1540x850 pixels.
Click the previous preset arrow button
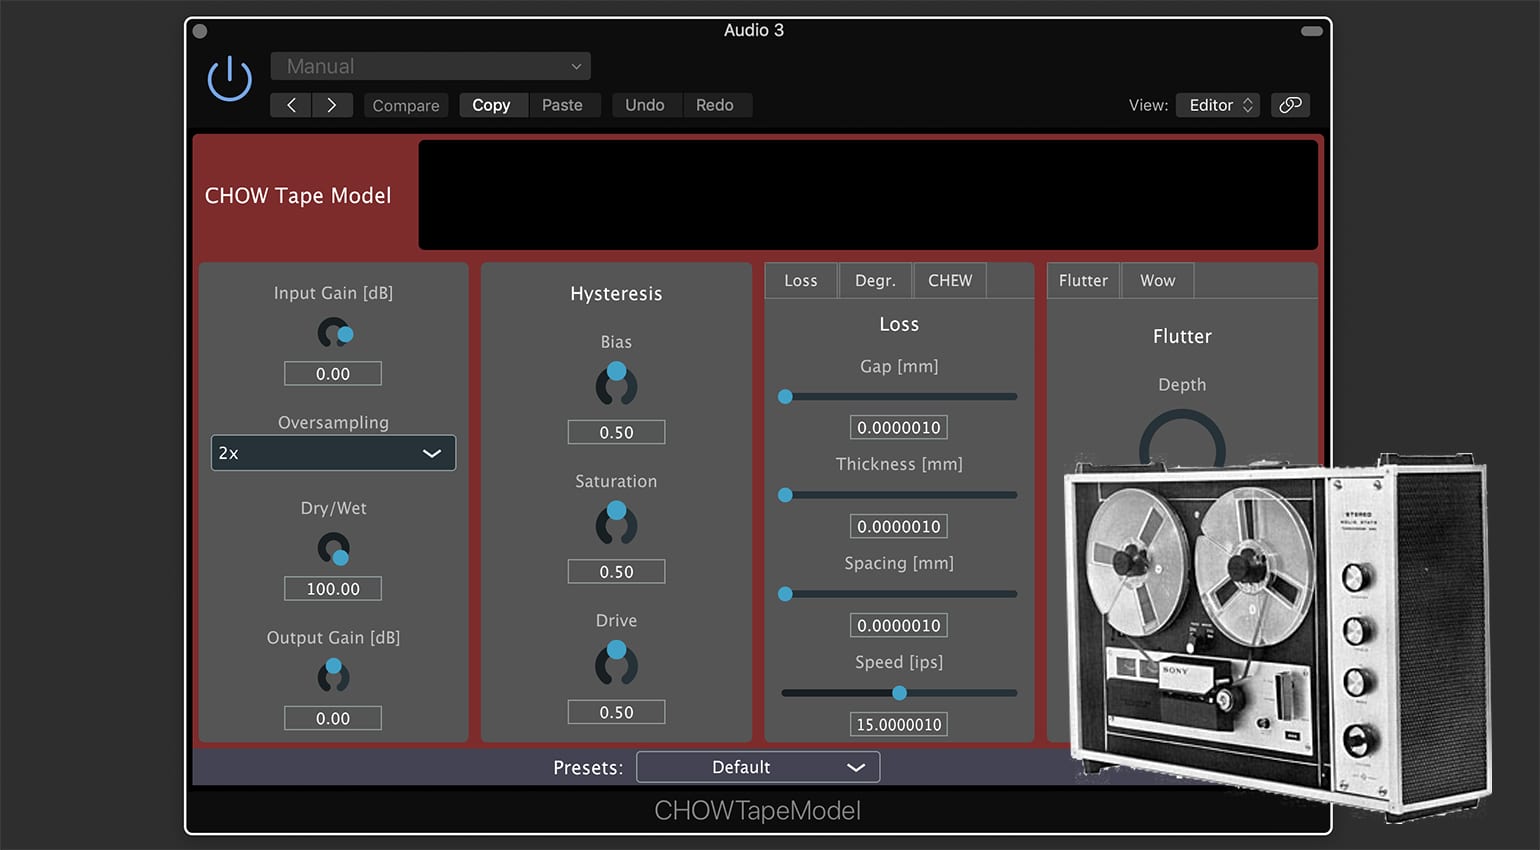point(291,105)
